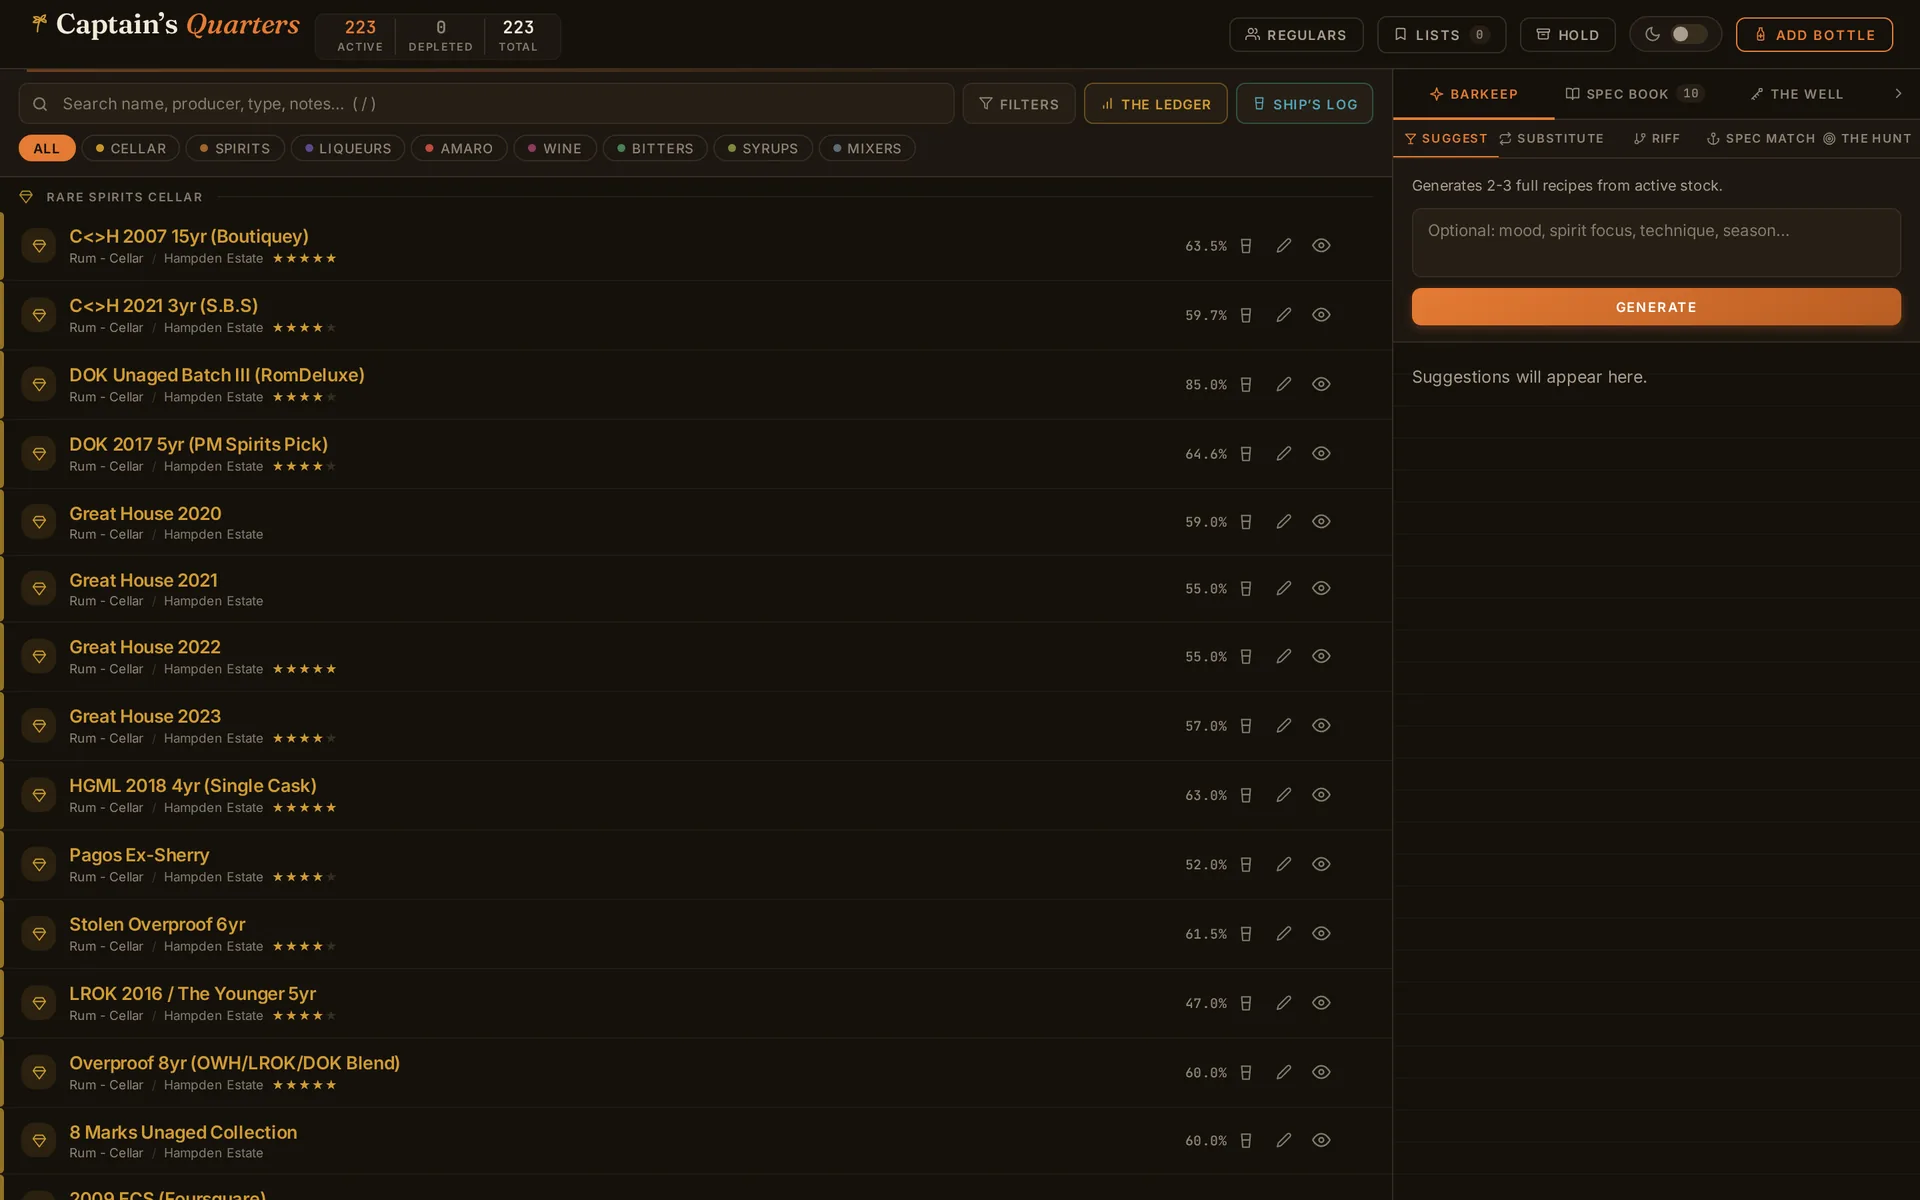
Task: Filter by Syrups category
Action: [x=763, y=148]
